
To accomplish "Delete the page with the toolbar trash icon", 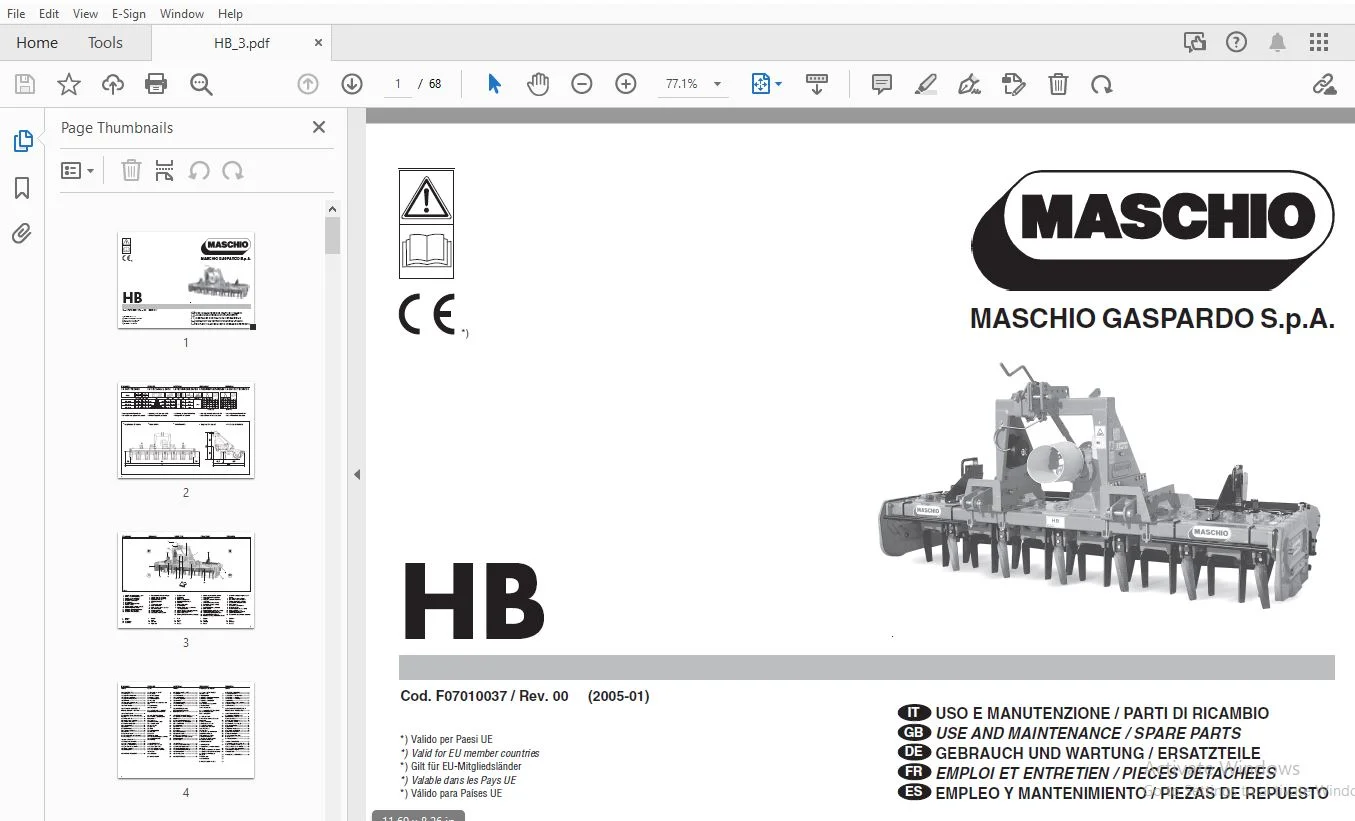I will click(1058, 84).
